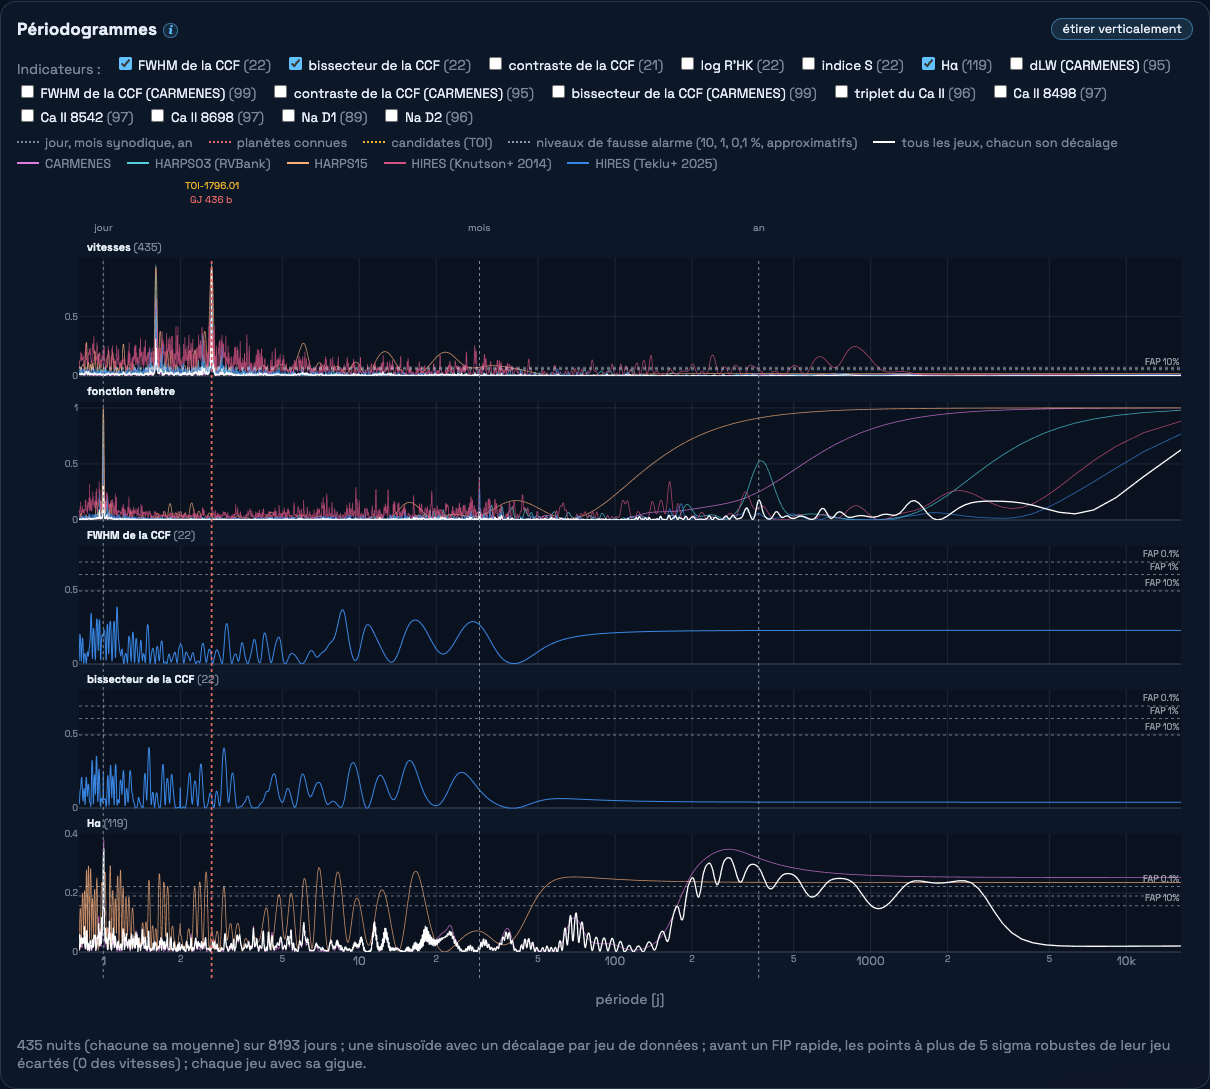The width and height of the screenshot is (1210, 1089).
Task: Uncheck FWHM de la CCF (22)
Action: pyautogui.click(x=125, y=64)
